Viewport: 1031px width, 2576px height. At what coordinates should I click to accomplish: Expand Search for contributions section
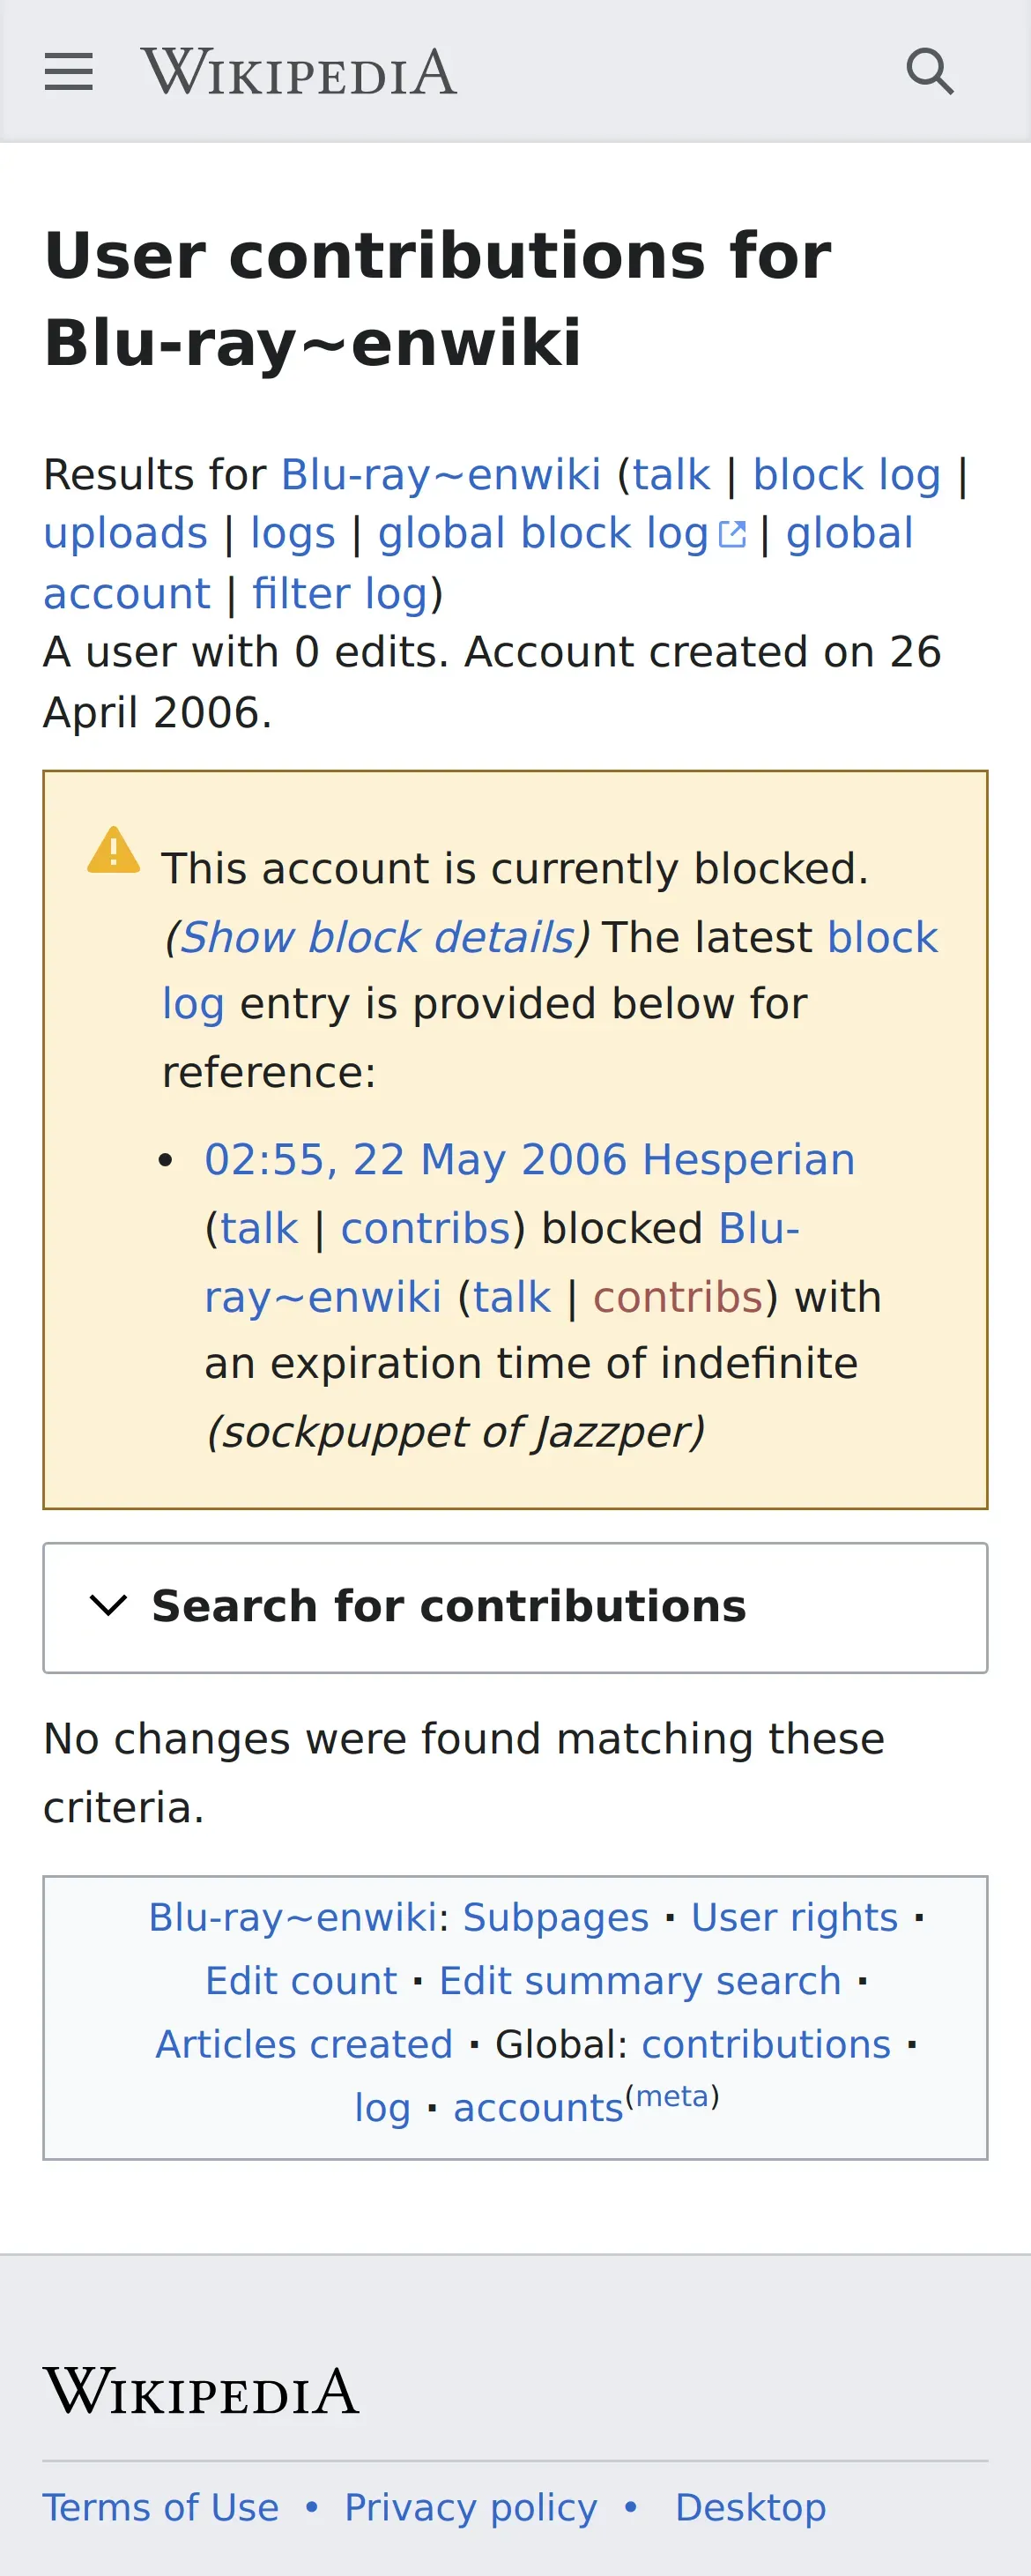(515, 1607)
